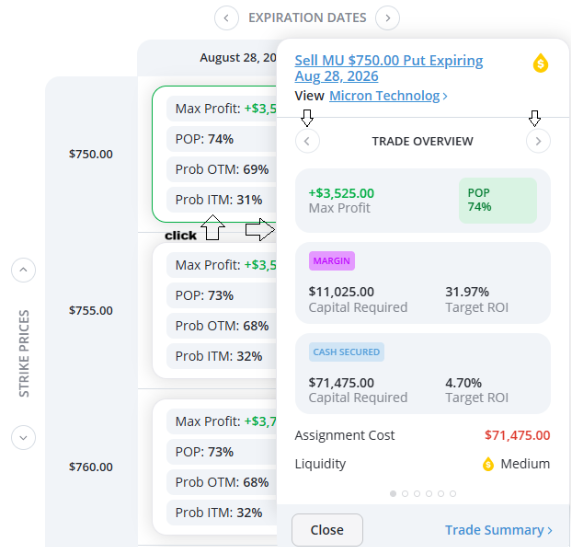
Task: Click the yellow dollar drop icon in header
Action: click(x=541, y=63)
